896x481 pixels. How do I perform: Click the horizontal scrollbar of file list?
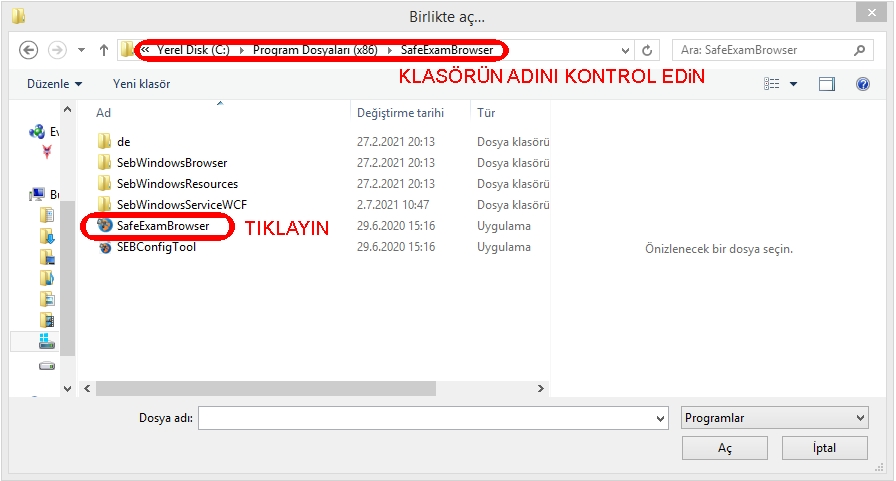click(x=250, y=388)
